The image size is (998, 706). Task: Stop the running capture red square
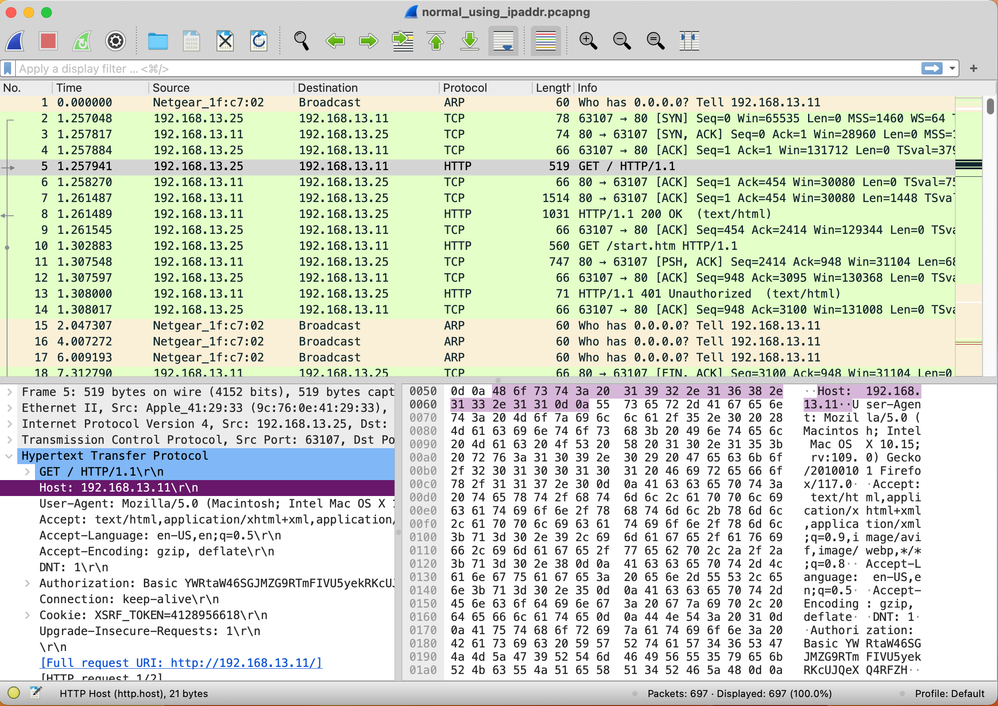48,41
